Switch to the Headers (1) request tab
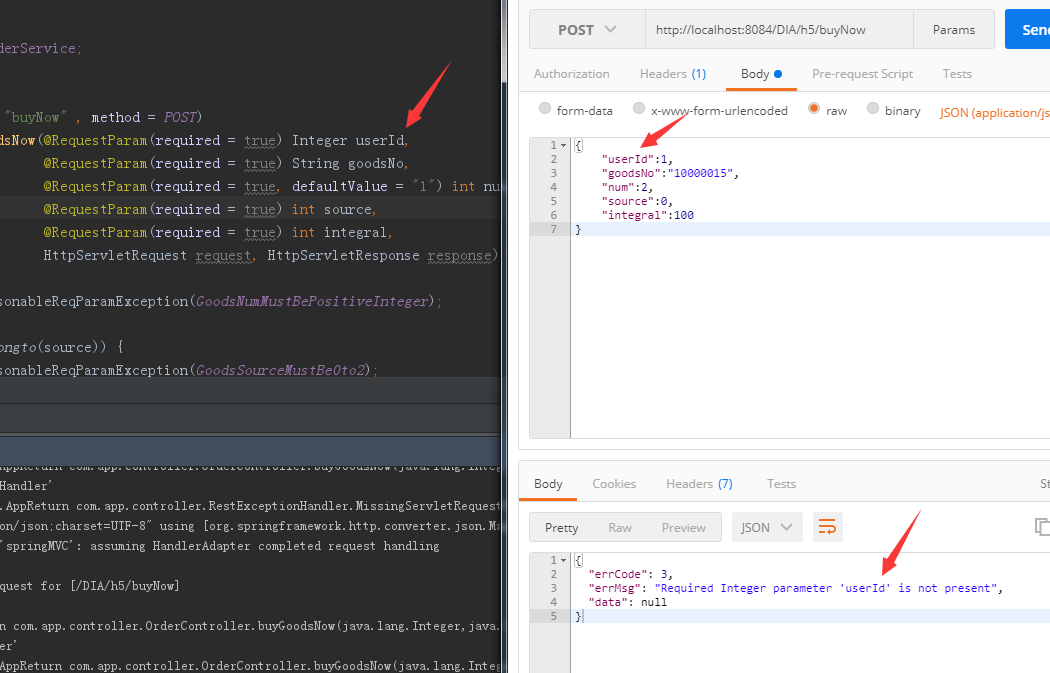This screenshot has width=1050, height=673. coord(672,73)
